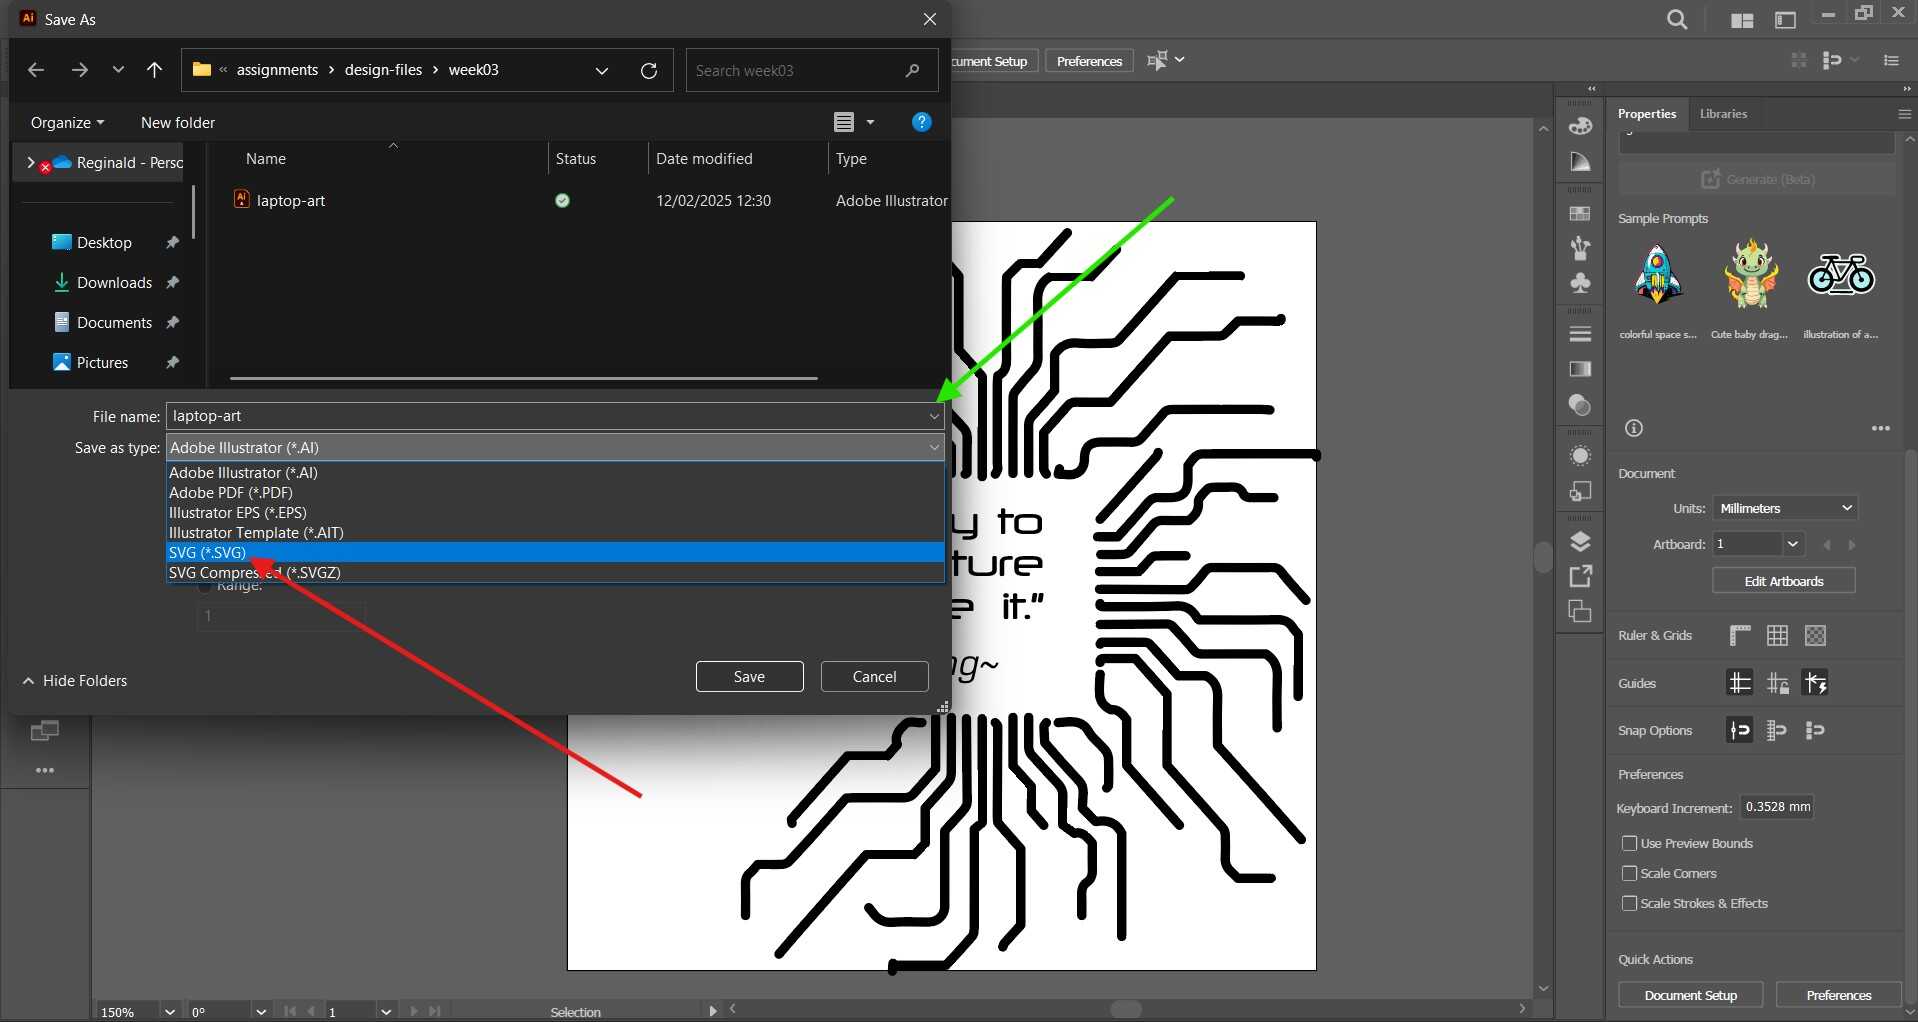Open the Color panel palette icon
This screenshot has height=1022, width=1918.
1580,126
